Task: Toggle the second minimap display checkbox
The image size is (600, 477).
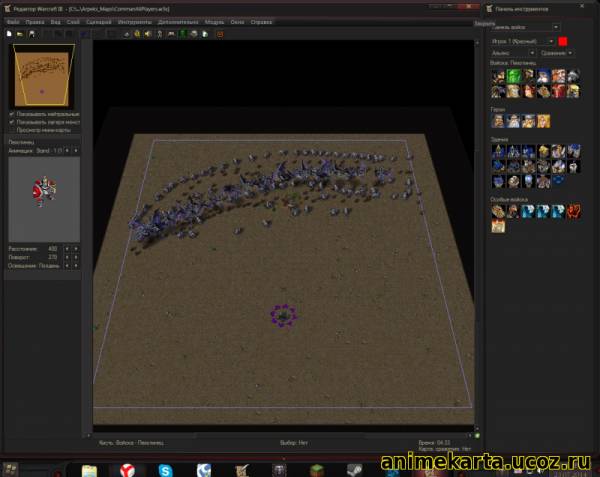Action: 11,122
